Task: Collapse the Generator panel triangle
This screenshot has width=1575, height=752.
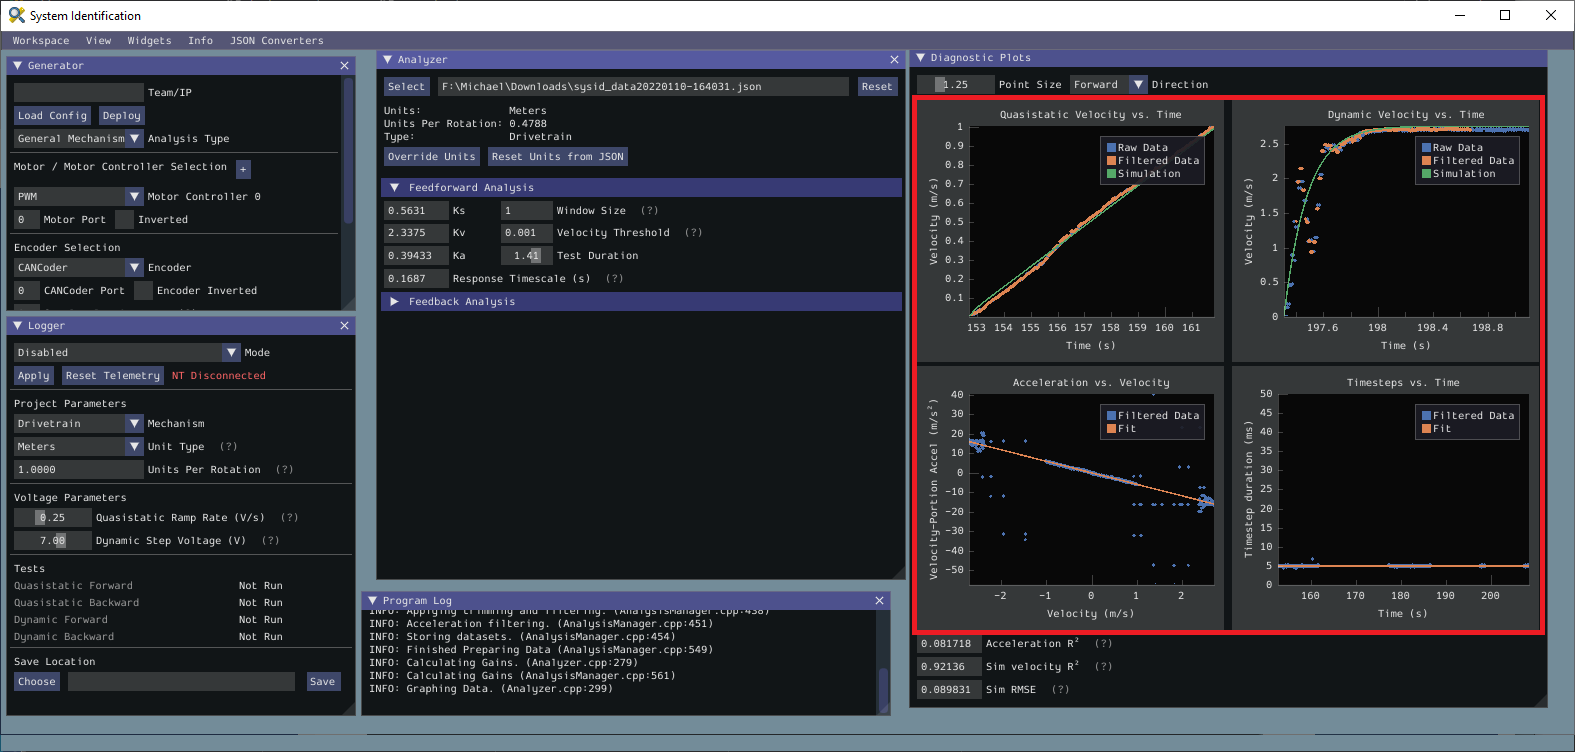Action: 18,66
